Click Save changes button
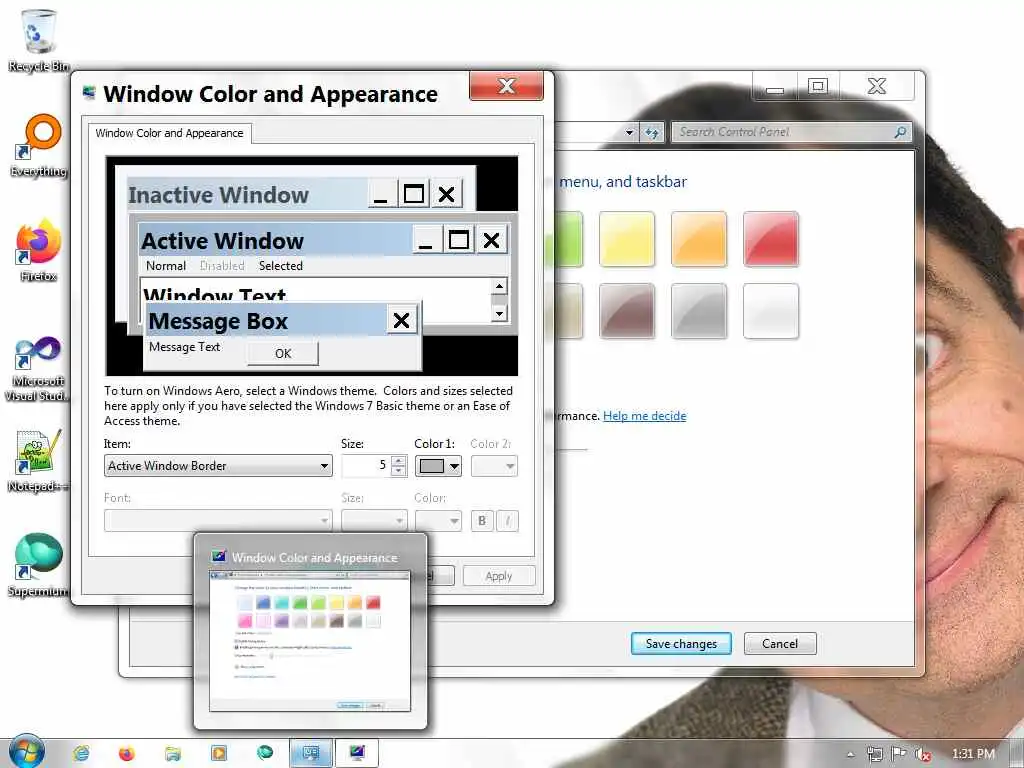Screen dimensions: 1024x768 (681, 644)
